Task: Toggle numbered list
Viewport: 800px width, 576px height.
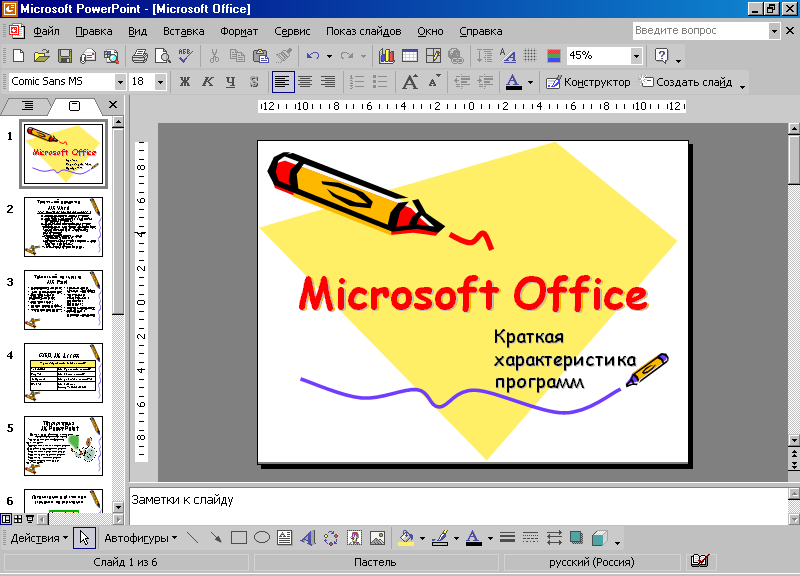Action: tap(357, 82)
